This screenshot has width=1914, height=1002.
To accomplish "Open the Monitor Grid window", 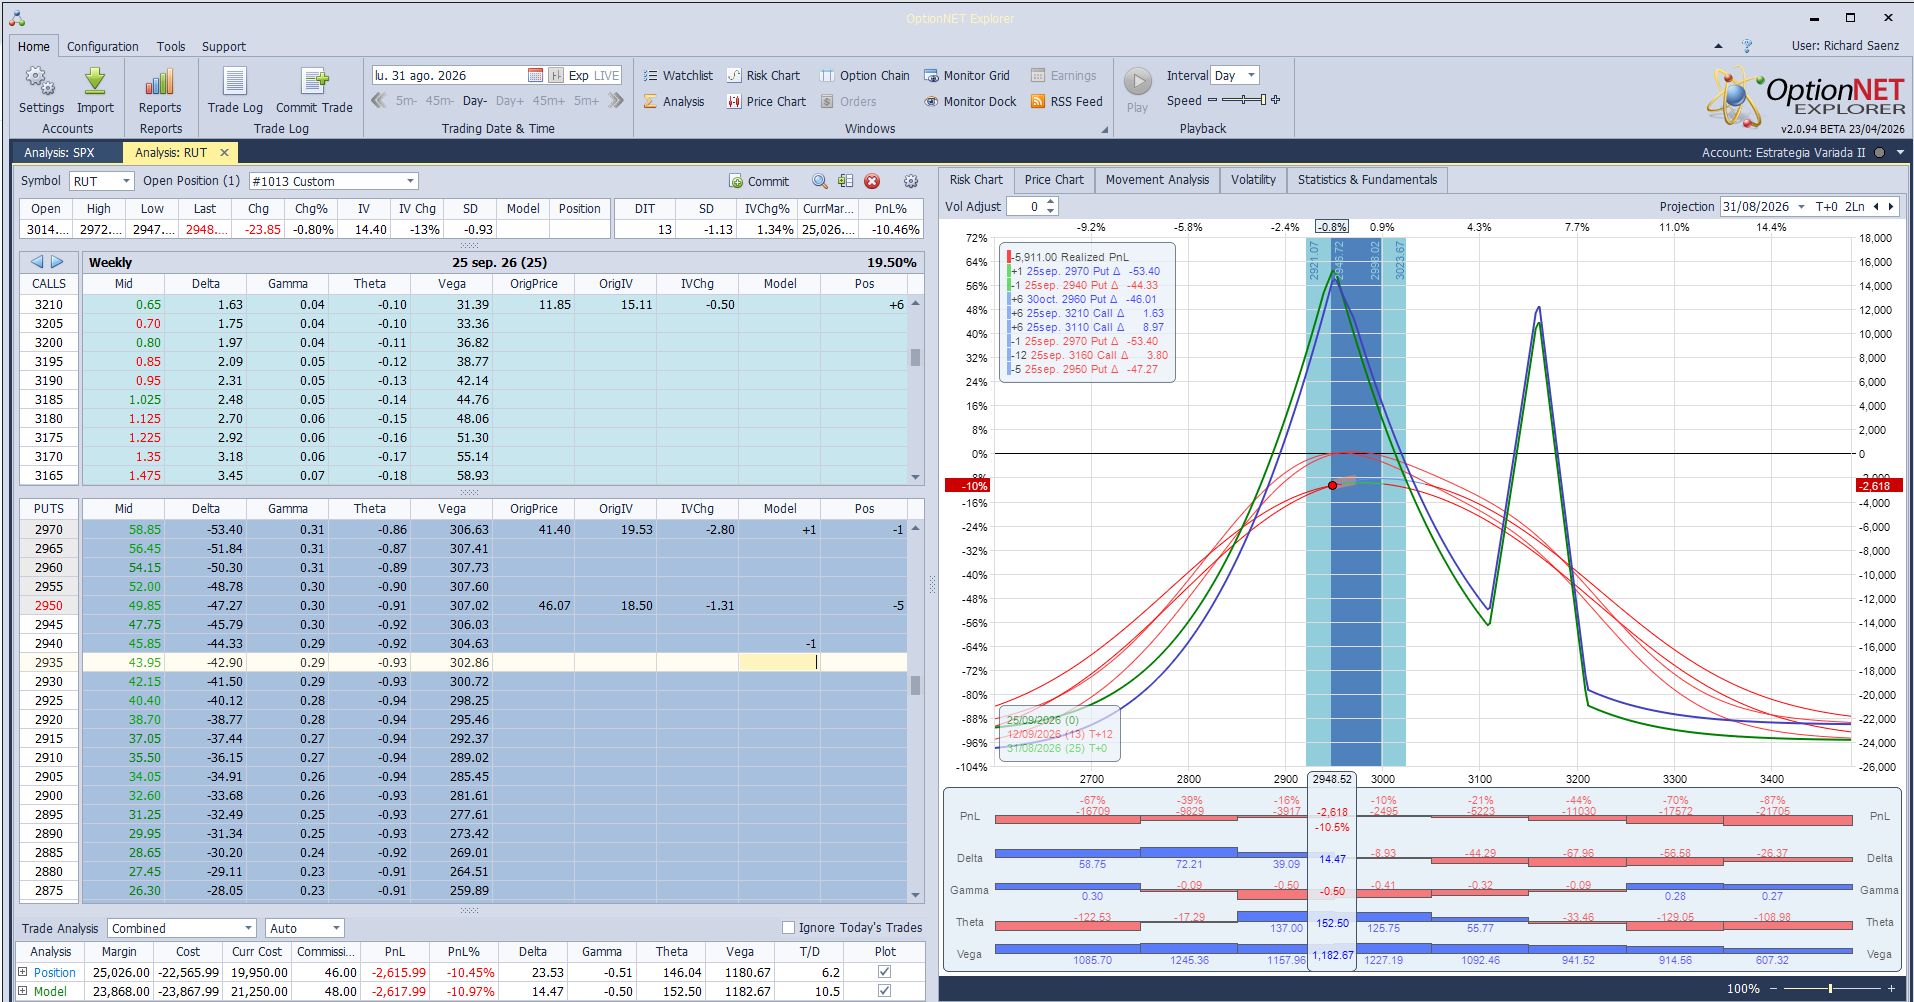I will [967, 75].
